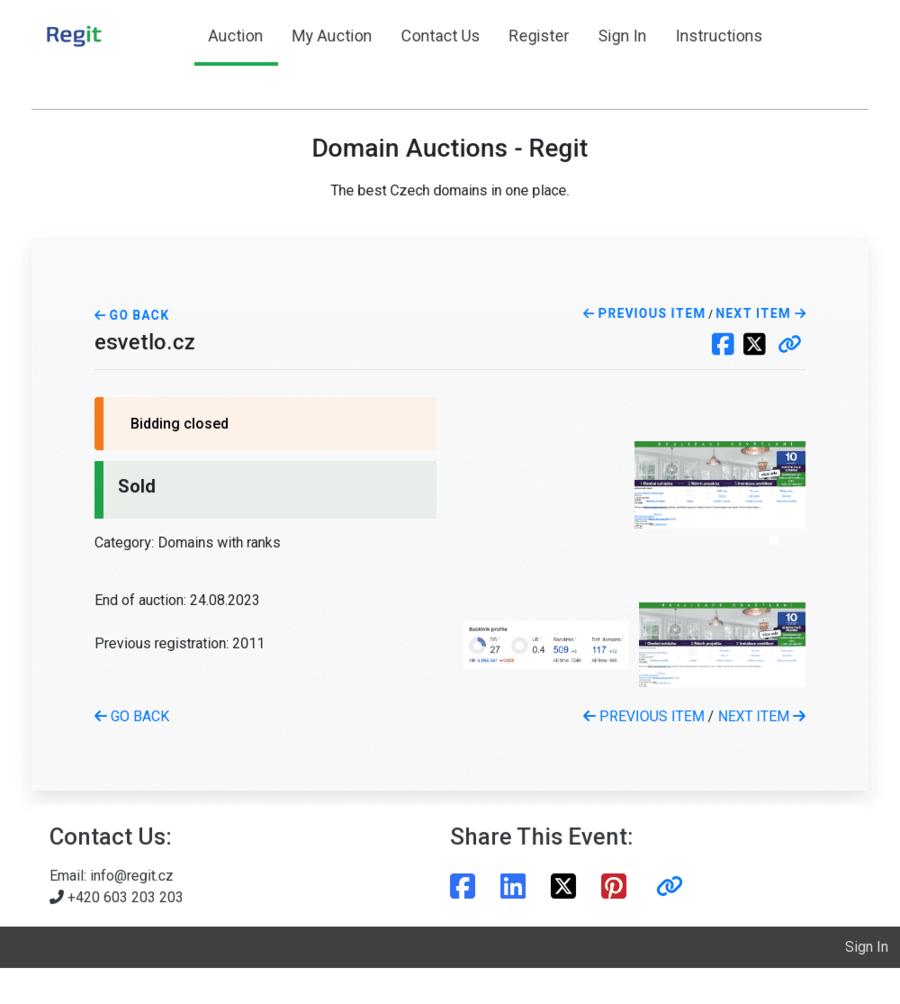Share this event on Facebook in footer

pos(462,886)
